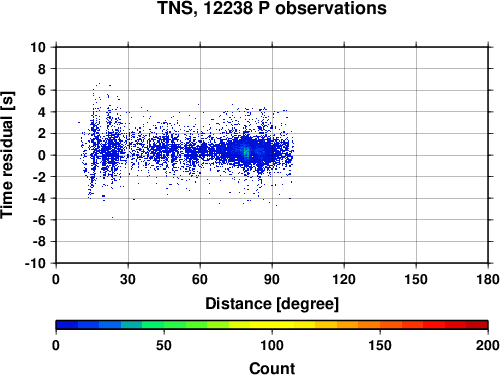Screen dimensions: 500x375
Task: Click the -6 tick label on residual axis
Action: [39, 220]
